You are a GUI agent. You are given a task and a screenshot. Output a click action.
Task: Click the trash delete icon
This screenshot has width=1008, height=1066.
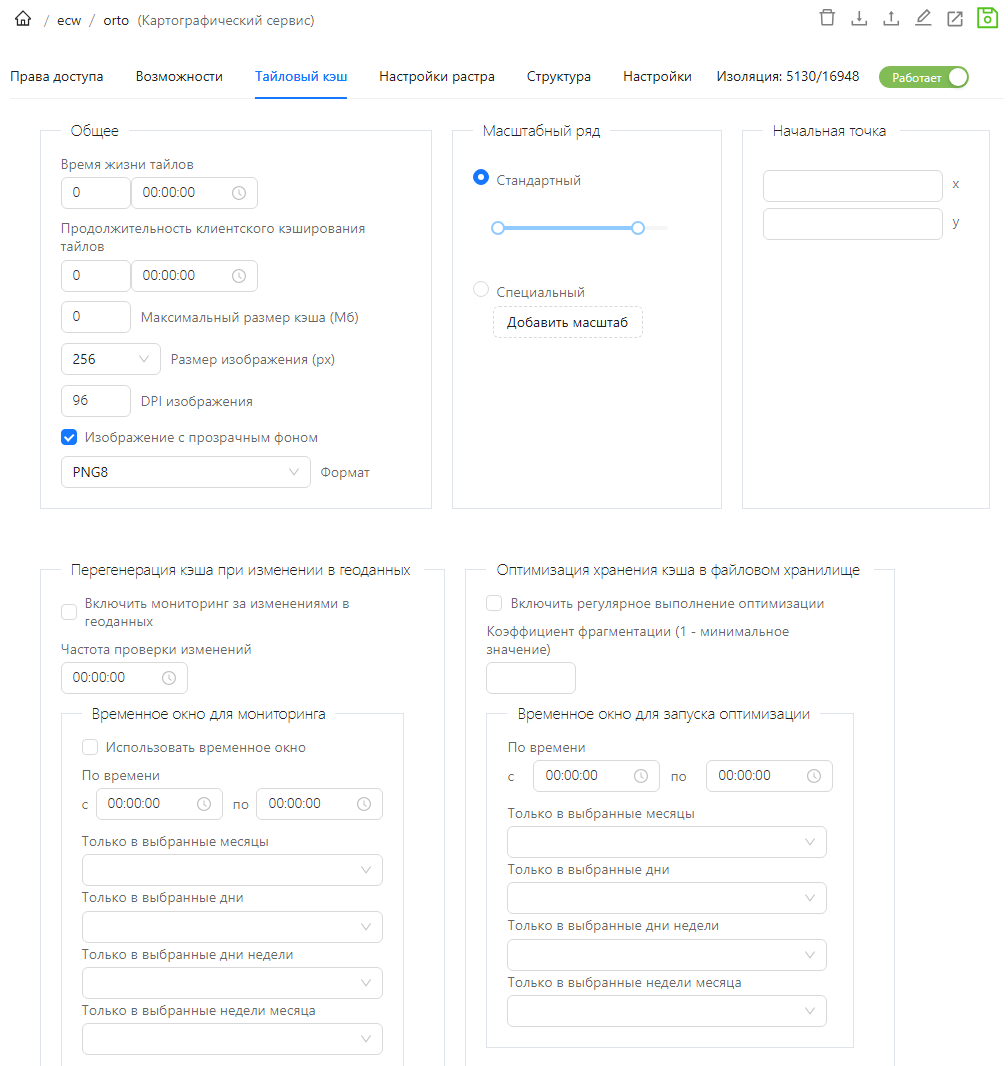826,18
